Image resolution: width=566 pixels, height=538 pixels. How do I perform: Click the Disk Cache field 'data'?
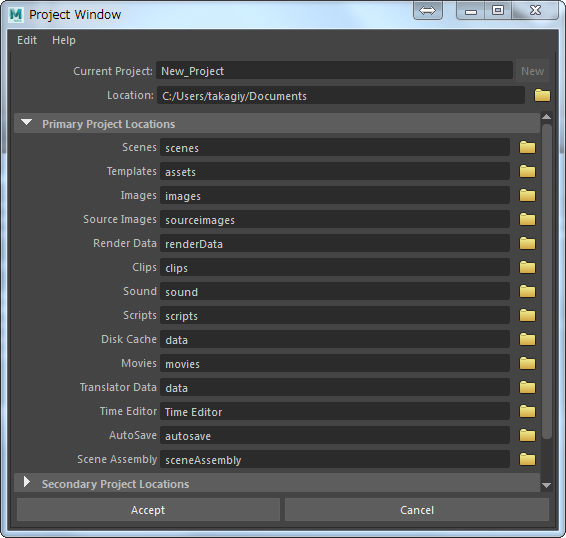click(335, 339)
